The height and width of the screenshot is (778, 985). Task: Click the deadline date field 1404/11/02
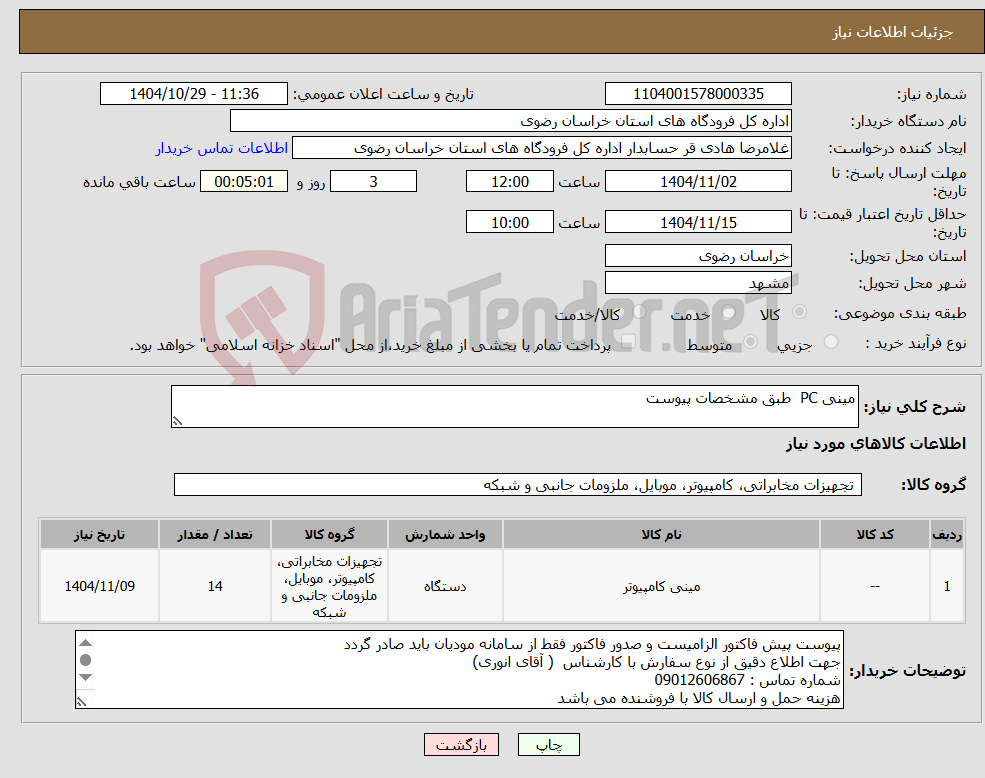tap(698, 181)
